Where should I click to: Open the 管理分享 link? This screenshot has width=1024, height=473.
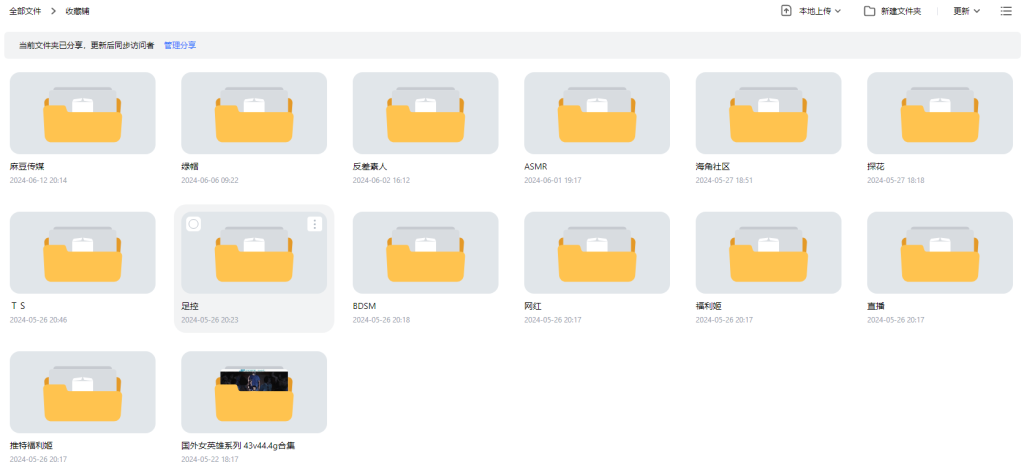pos(180,45)
